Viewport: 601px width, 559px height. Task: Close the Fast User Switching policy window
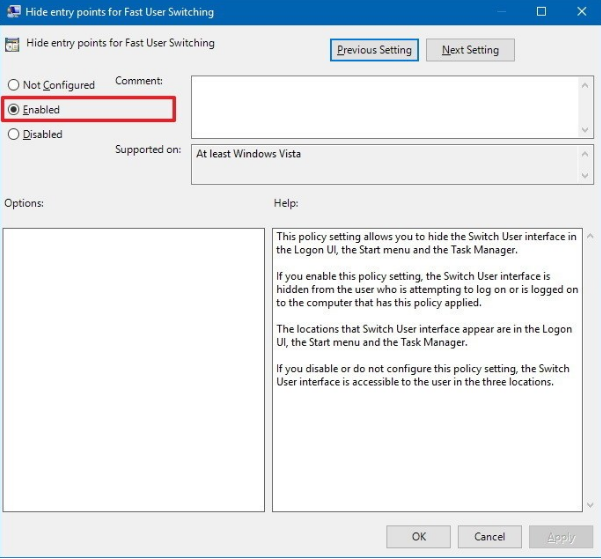pyautogui.click(x=578, y=12)
